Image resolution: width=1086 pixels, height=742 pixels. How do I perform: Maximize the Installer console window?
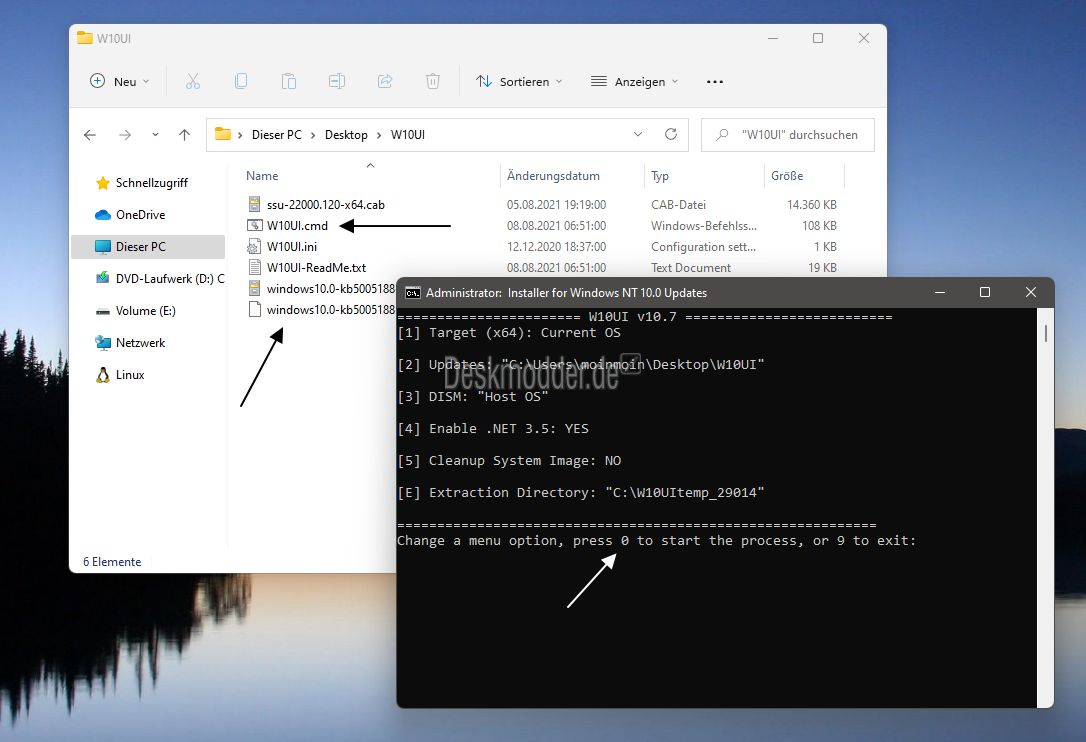pos(985,292)
